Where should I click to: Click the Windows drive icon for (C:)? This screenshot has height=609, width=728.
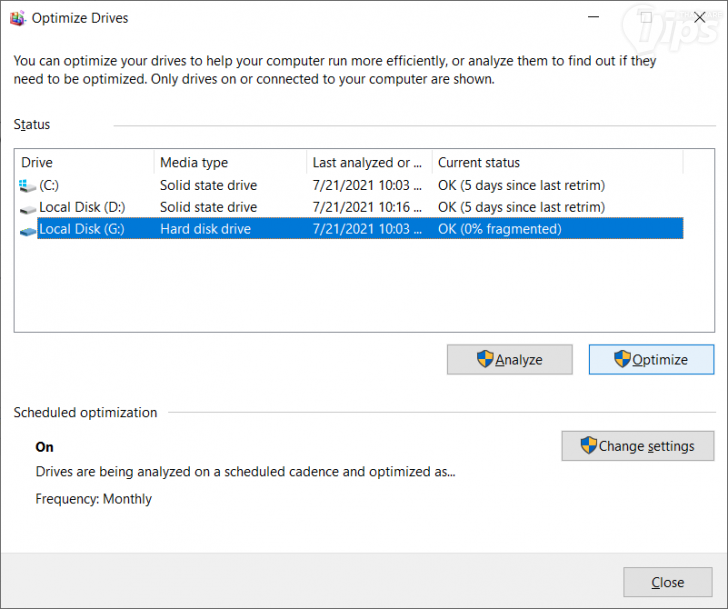pyautogui.click(x=27, y=186)
